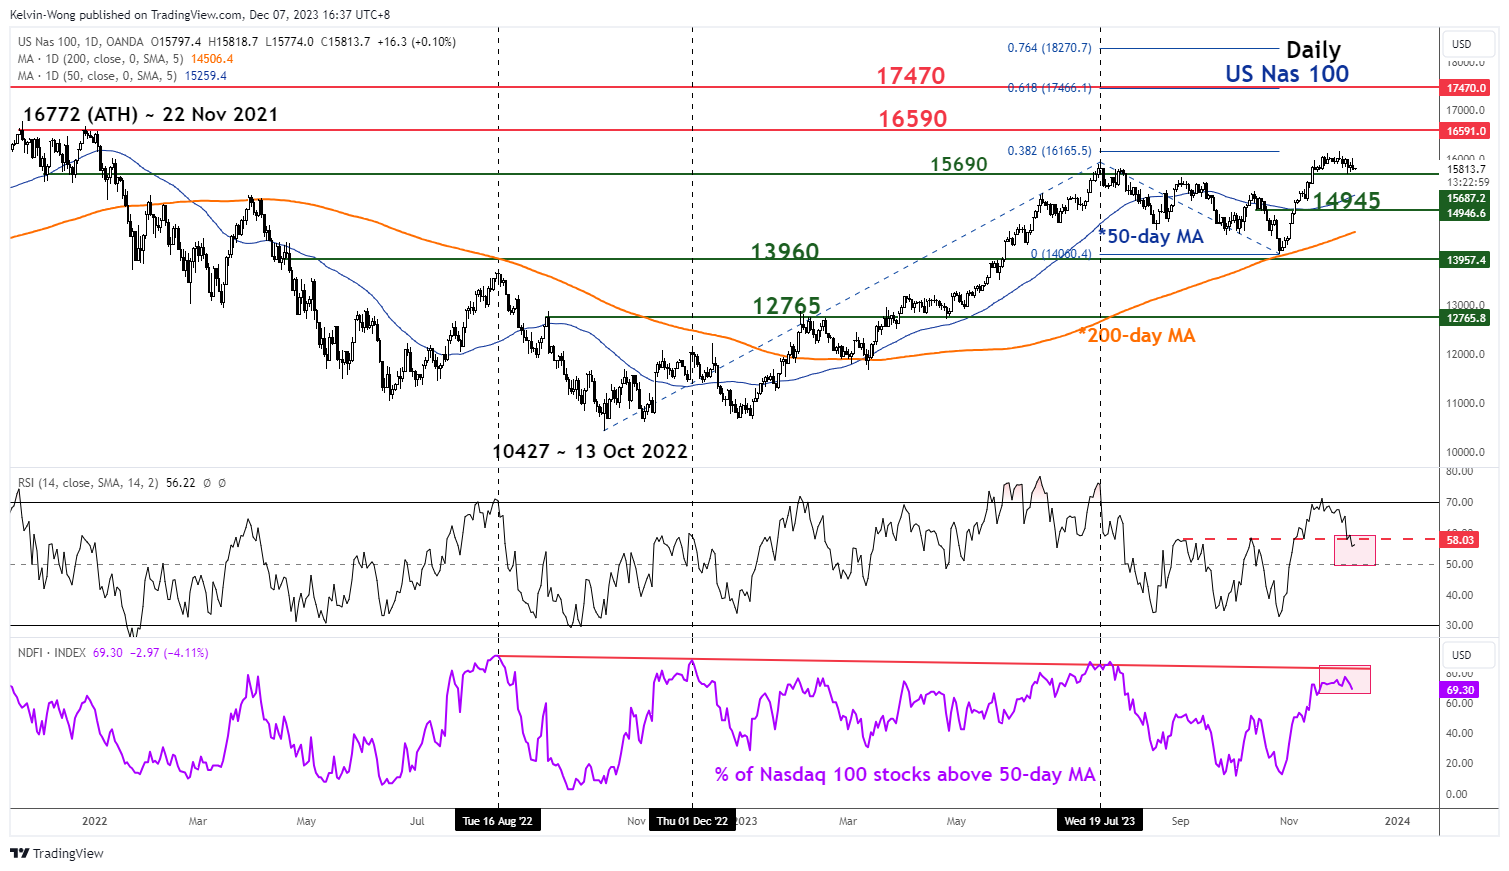The width and height of the screenshot is (1509, 871).
Task: Click the Fibonacci '0.764 (18270.7)' label
Action: tap(1050, 48)
